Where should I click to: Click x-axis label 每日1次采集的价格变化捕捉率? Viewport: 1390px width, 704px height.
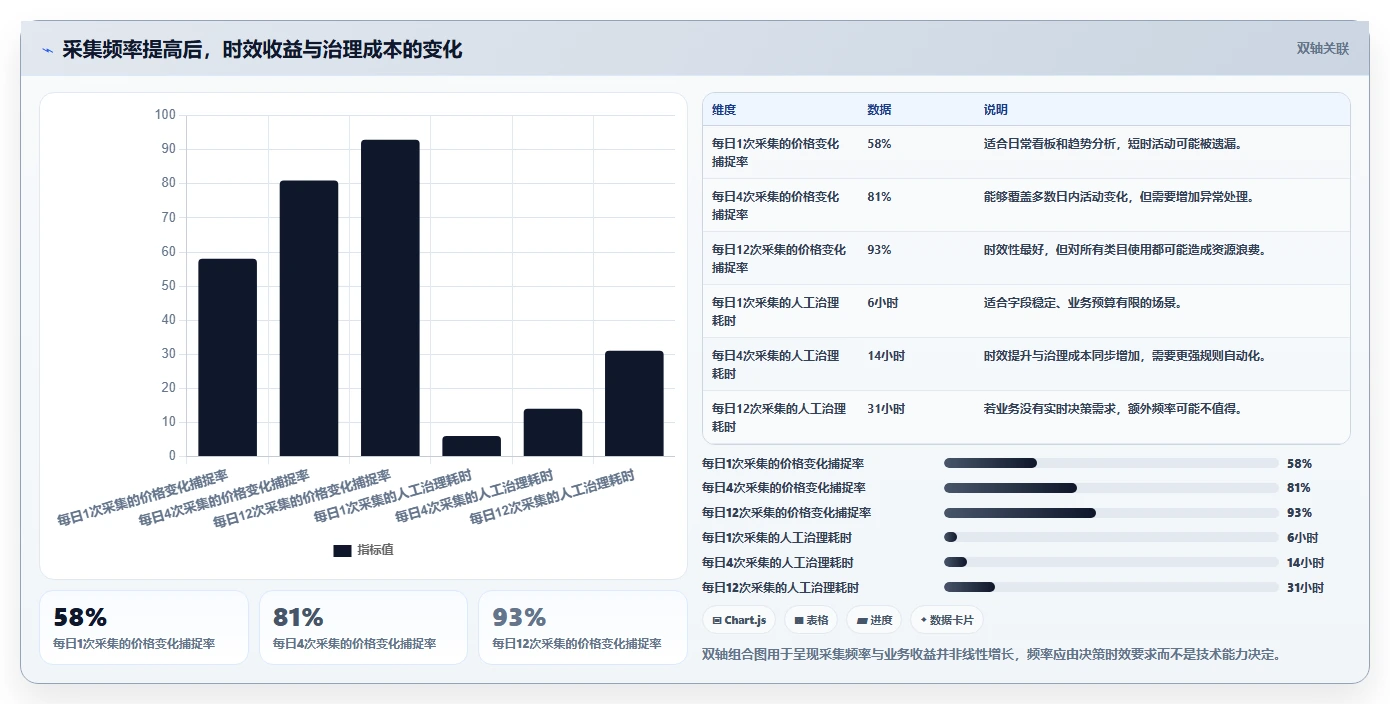click(x=143, y=496)
